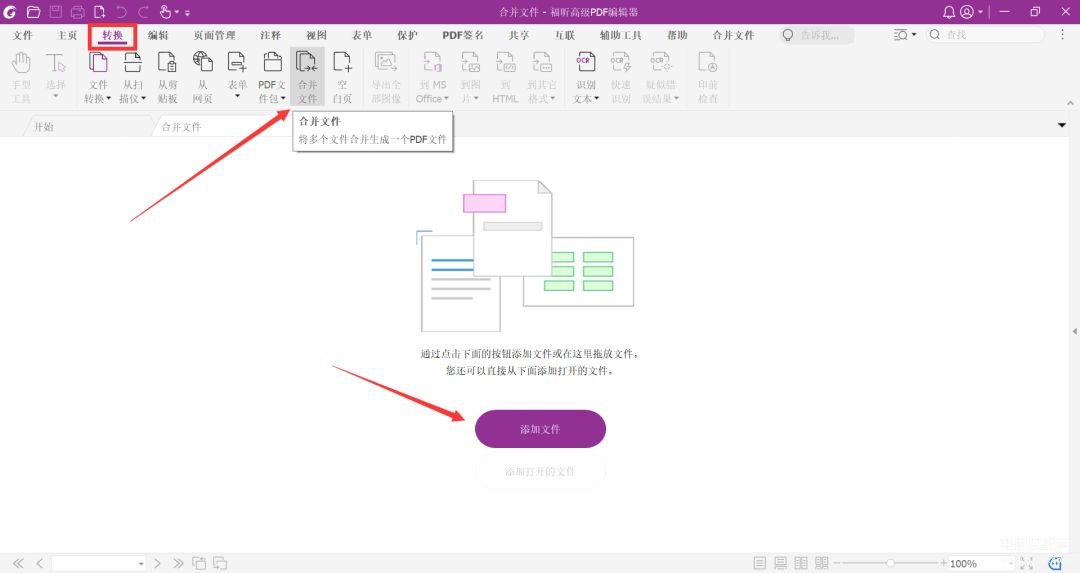Open a file with the folder icon
This screenshot has height=573, width=1080.
pyautogui.click(x=33, y=12)
